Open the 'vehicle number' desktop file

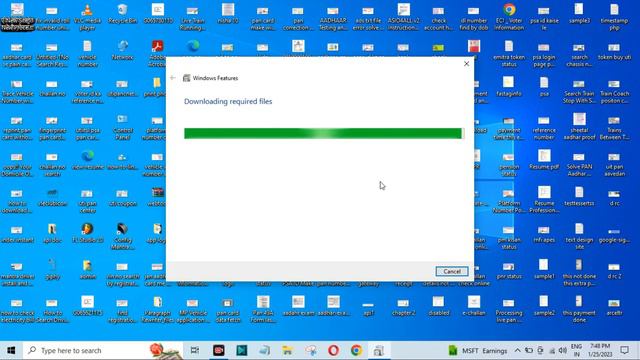tap(87, 53)
